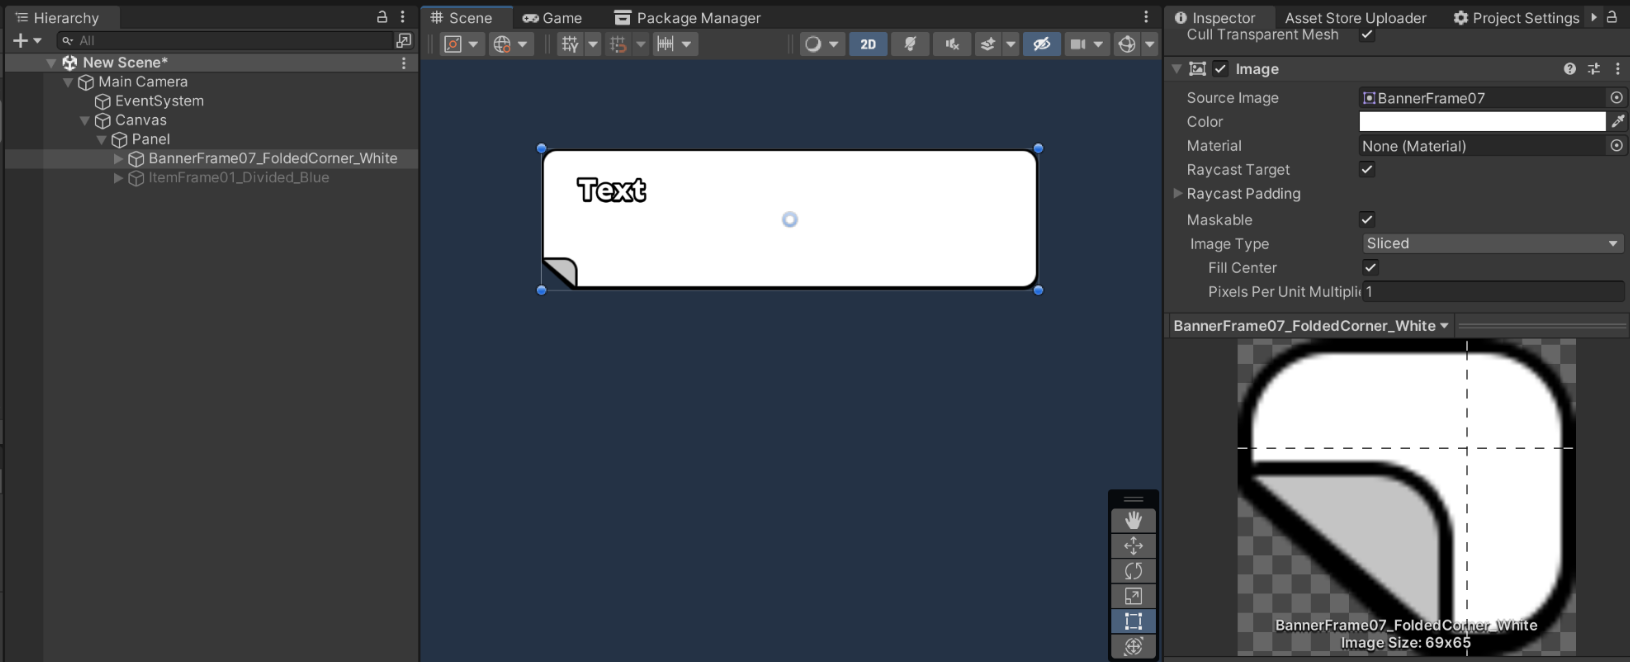Screen dimensions: 1630x662
Task: Uncheck the Fill Center checkbox
Action: tap(1370, 267)
